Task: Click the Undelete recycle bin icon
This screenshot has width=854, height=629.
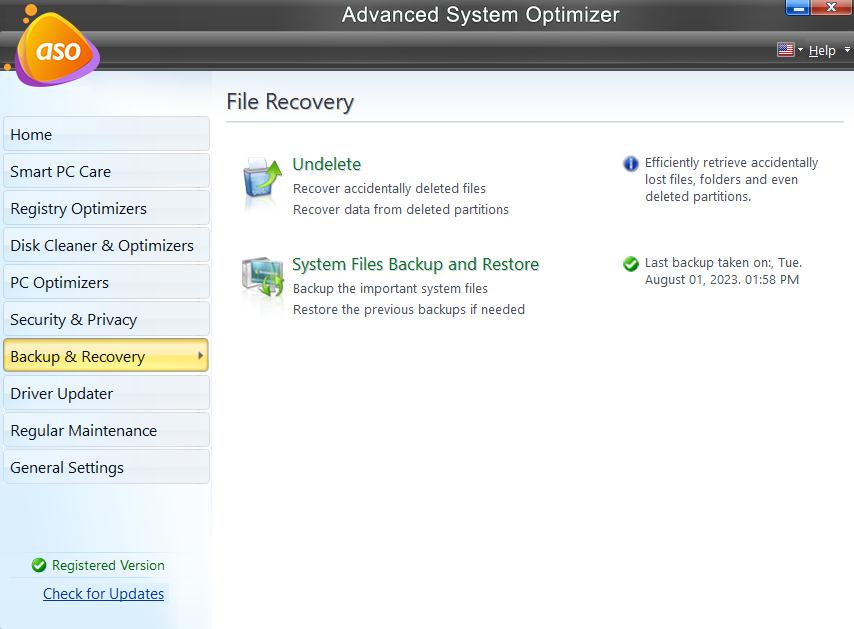Action: [263, 182]
